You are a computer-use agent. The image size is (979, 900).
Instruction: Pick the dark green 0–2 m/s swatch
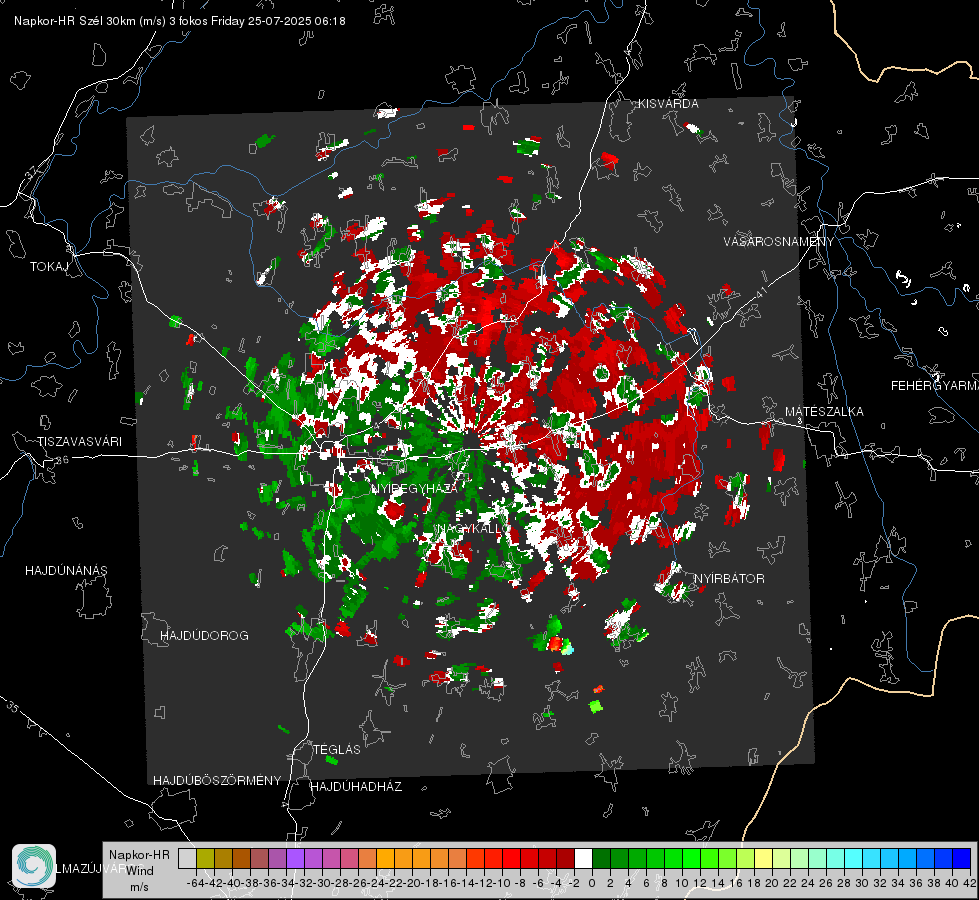click(601, 858)
